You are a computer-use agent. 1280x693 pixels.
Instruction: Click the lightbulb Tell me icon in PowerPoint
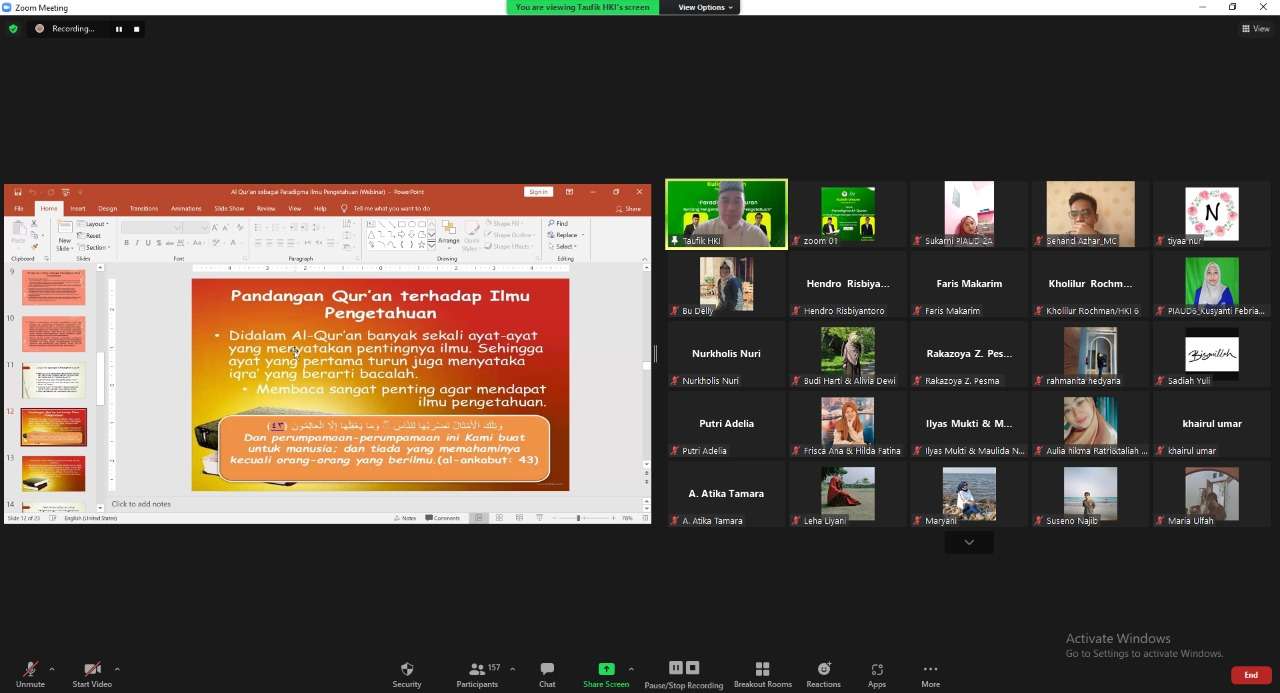[345, 209]
